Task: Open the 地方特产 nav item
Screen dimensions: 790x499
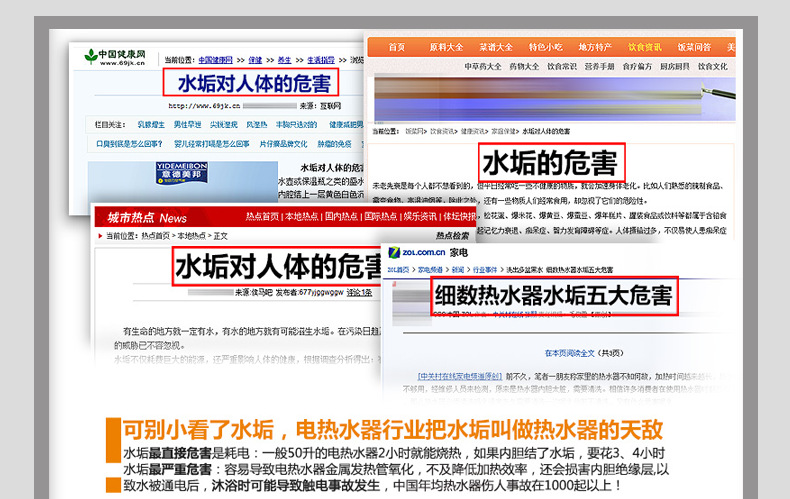Action: click(595, 47)
